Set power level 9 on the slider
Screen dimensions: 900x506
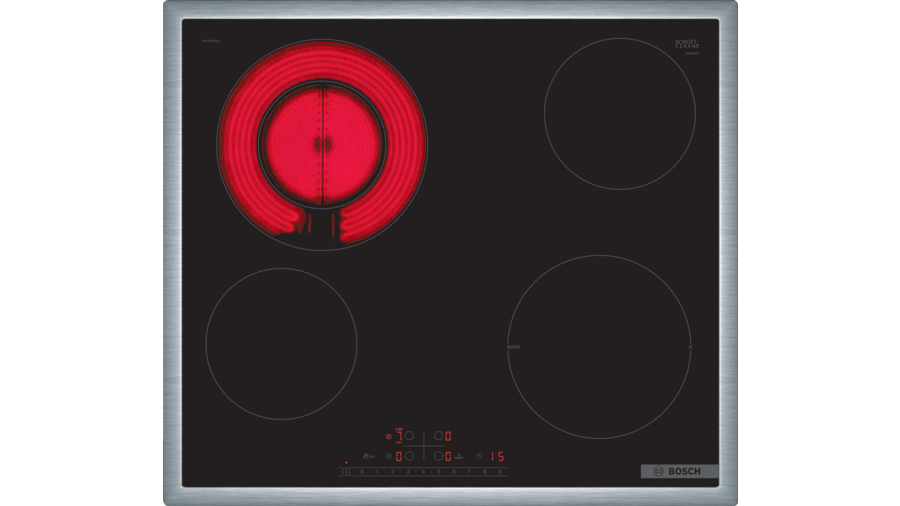pyautogui.click(x=500, y=472)
